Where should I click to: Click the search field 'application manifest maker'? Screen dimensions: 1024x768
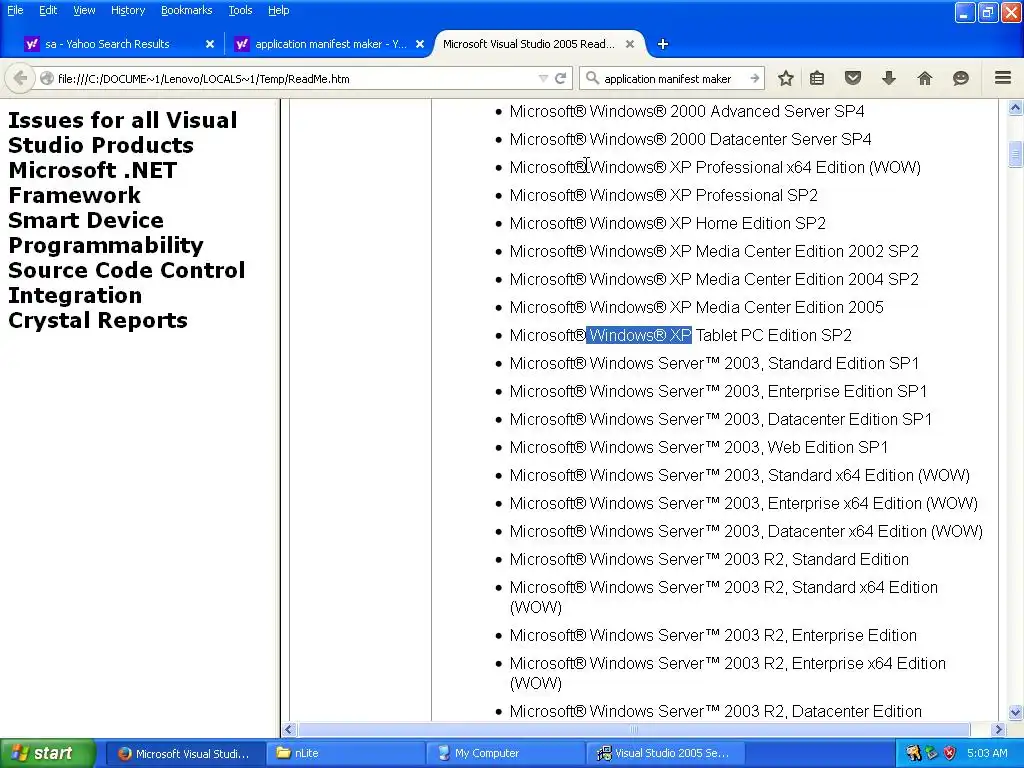[x=673, y=78]
